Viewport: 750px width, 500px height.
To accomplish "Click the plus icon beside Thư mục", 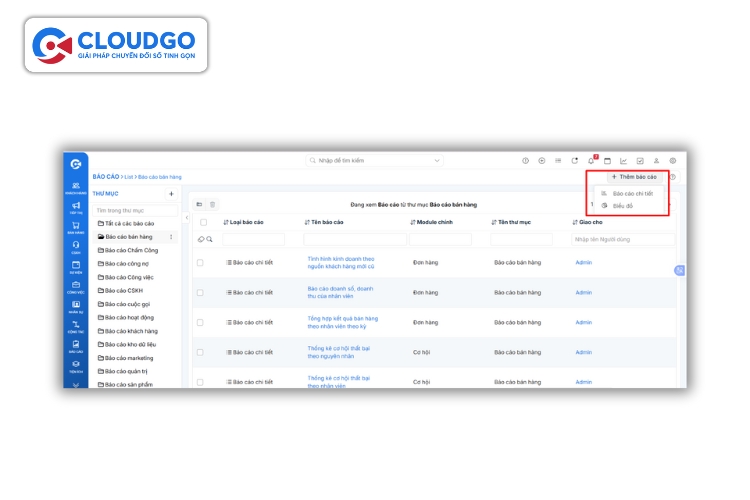I will click(171, 193).
